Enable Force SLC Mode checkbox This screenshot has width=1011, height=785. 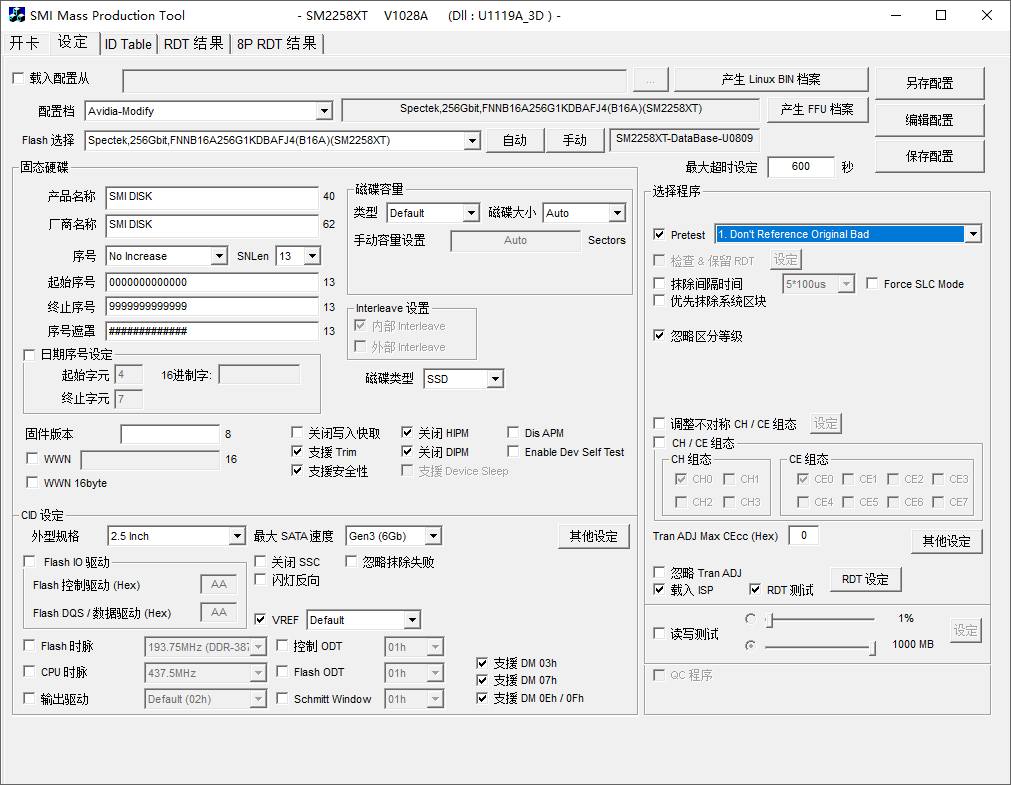(x=872, y=284)
